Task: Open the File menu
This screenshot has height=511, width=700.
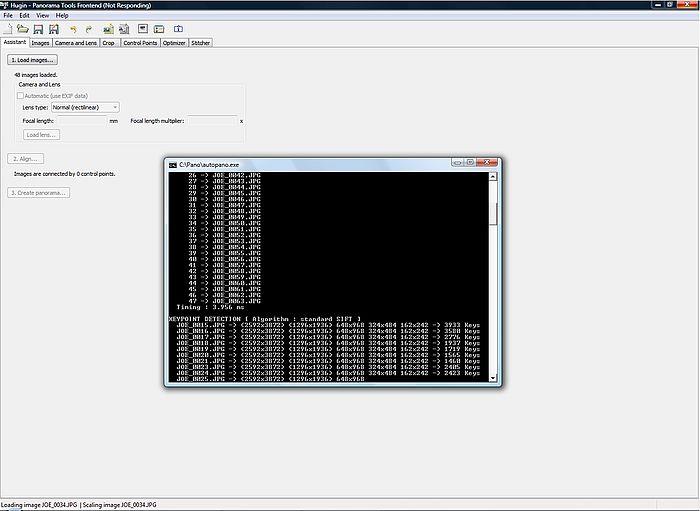Action: click(8, 16)
